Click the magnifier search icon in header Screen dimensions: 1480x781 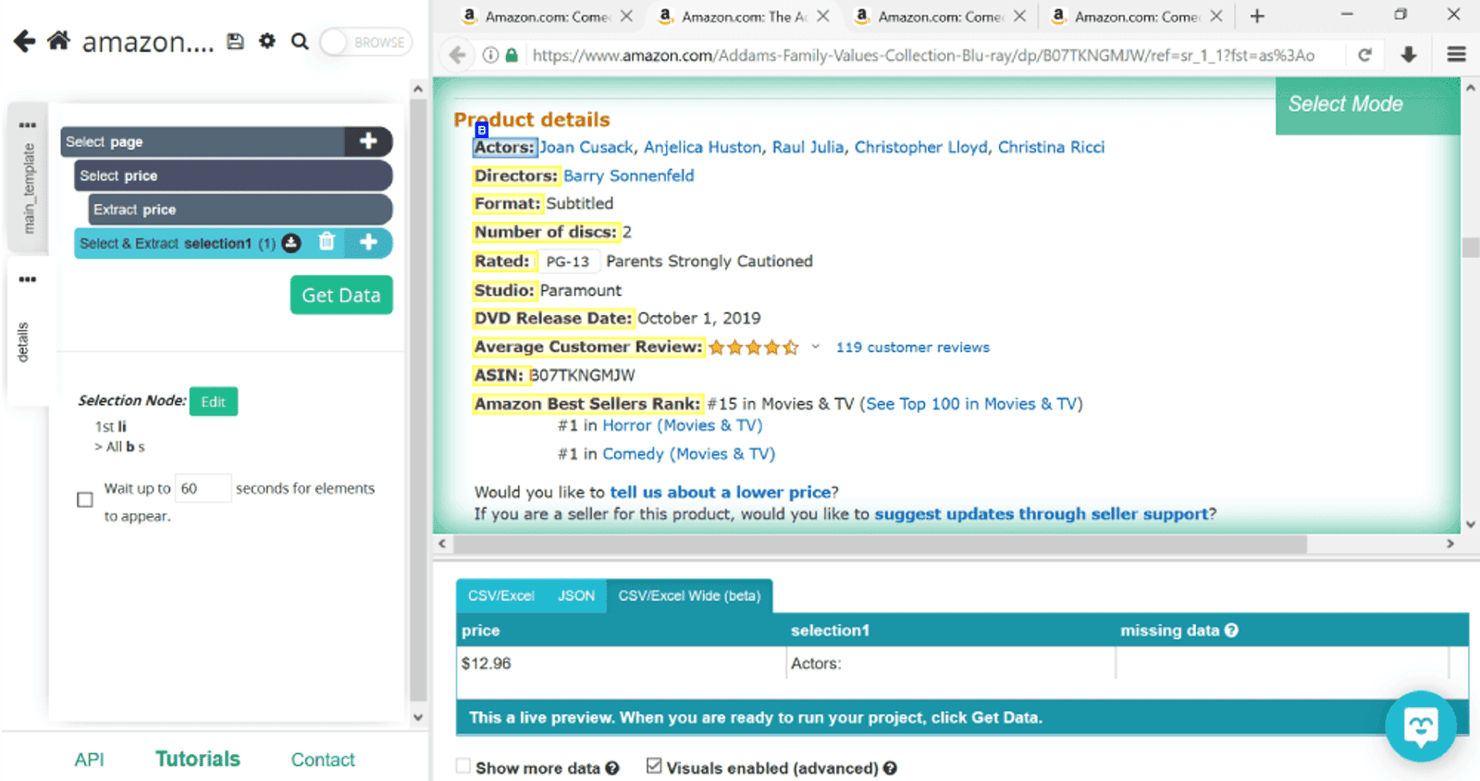pyautogui.click(x=299, y=42)
